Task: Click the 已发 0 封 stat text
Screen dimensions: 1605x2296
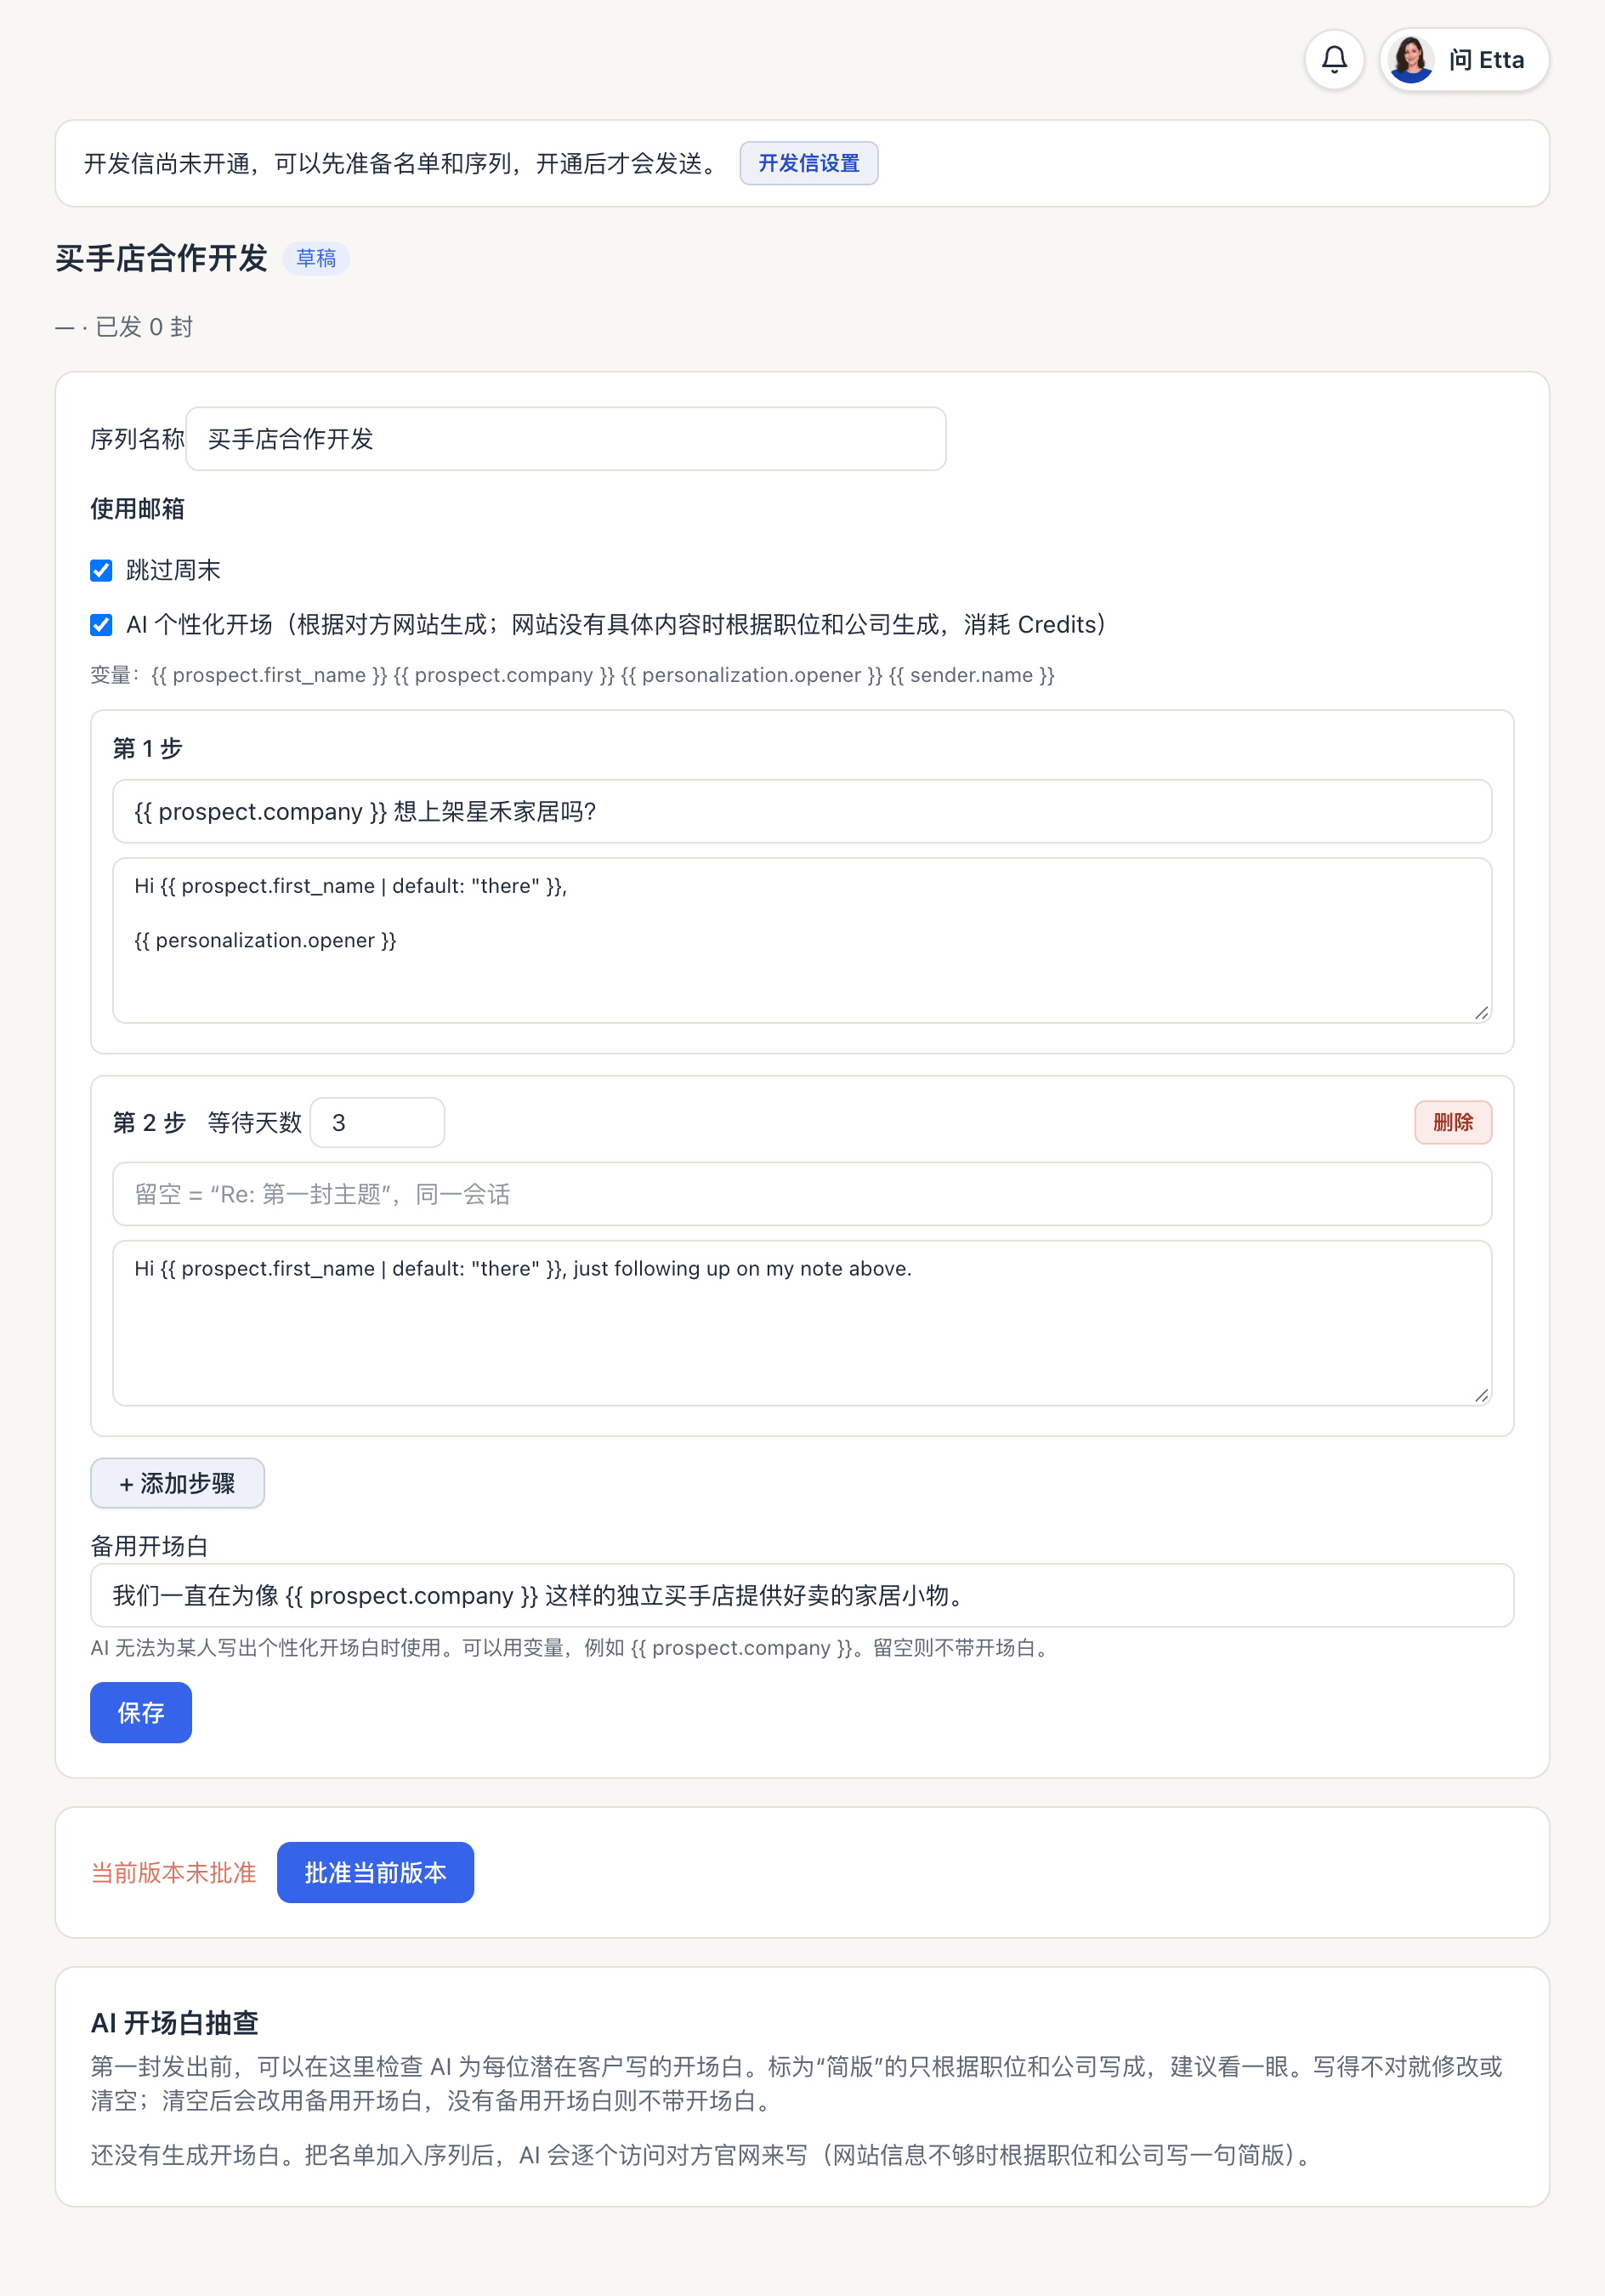Action: coord(144,327)
